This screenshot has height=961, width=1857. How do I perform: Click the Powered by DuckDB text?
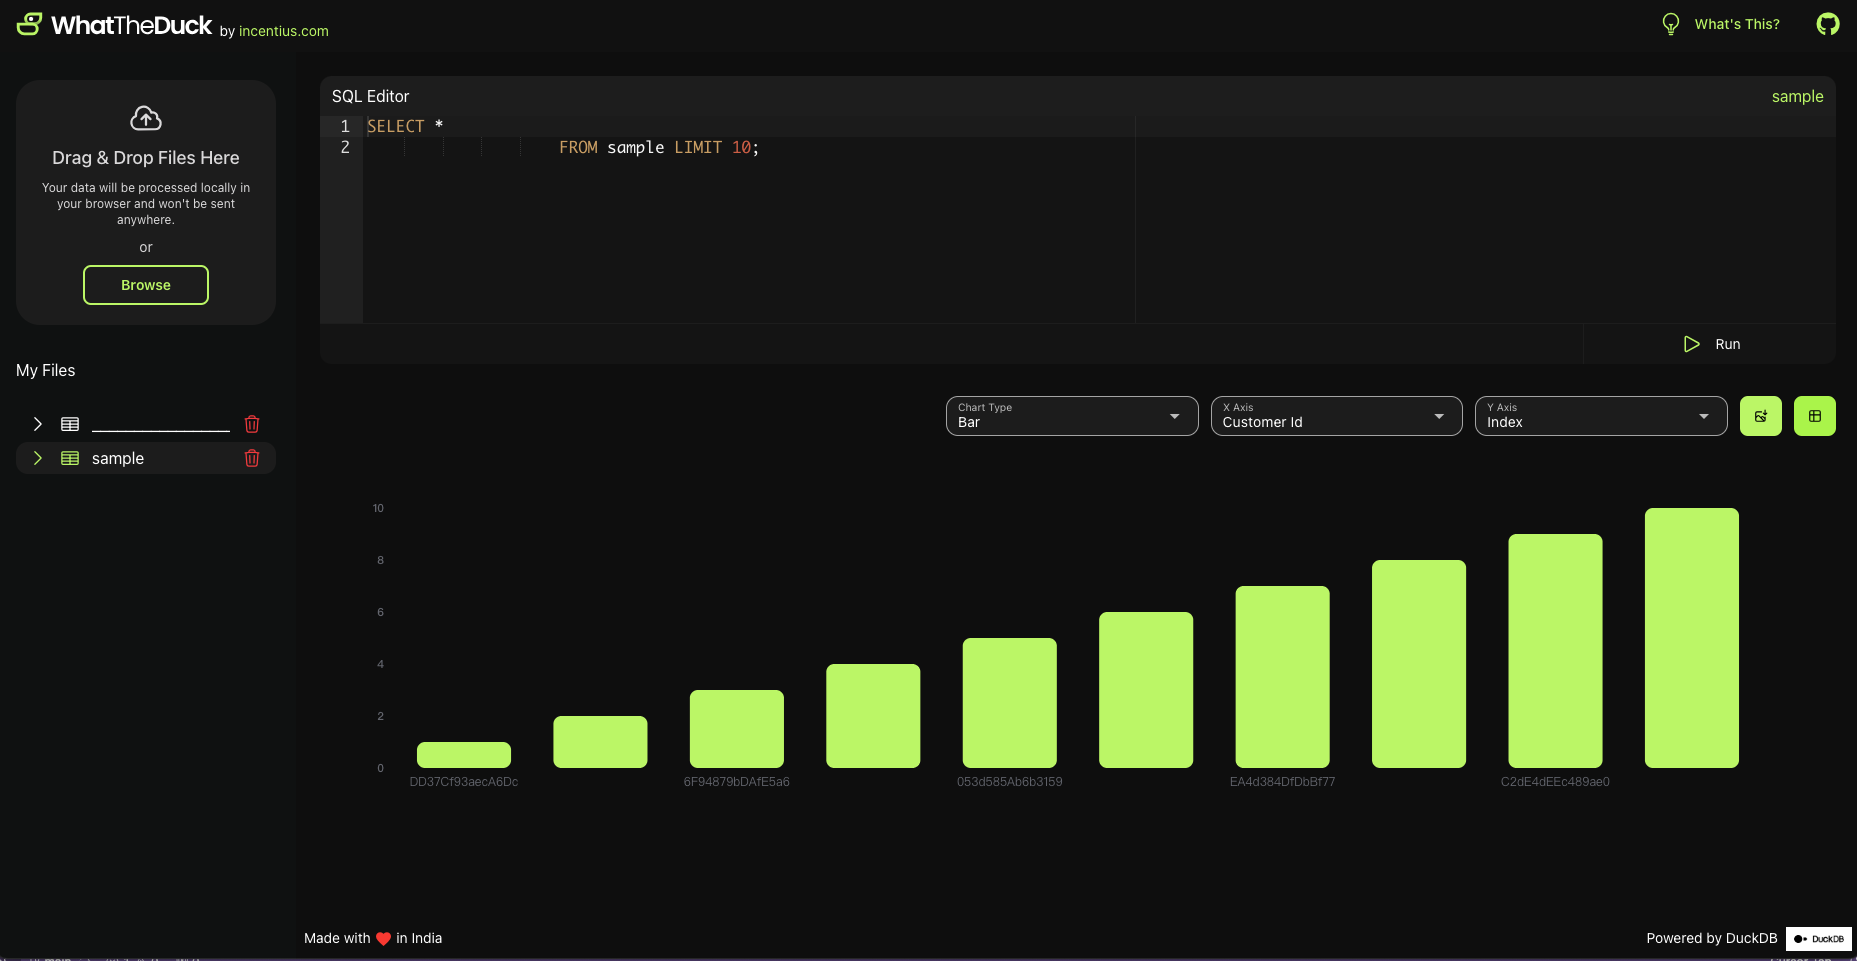1712,938
